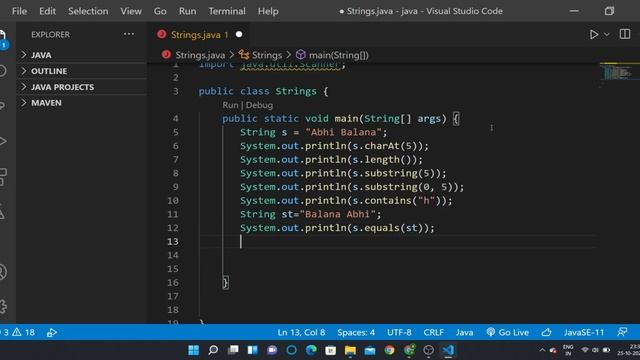Open the Help menu
Viewport: 640px width, 360px height.
click(268, 11)
